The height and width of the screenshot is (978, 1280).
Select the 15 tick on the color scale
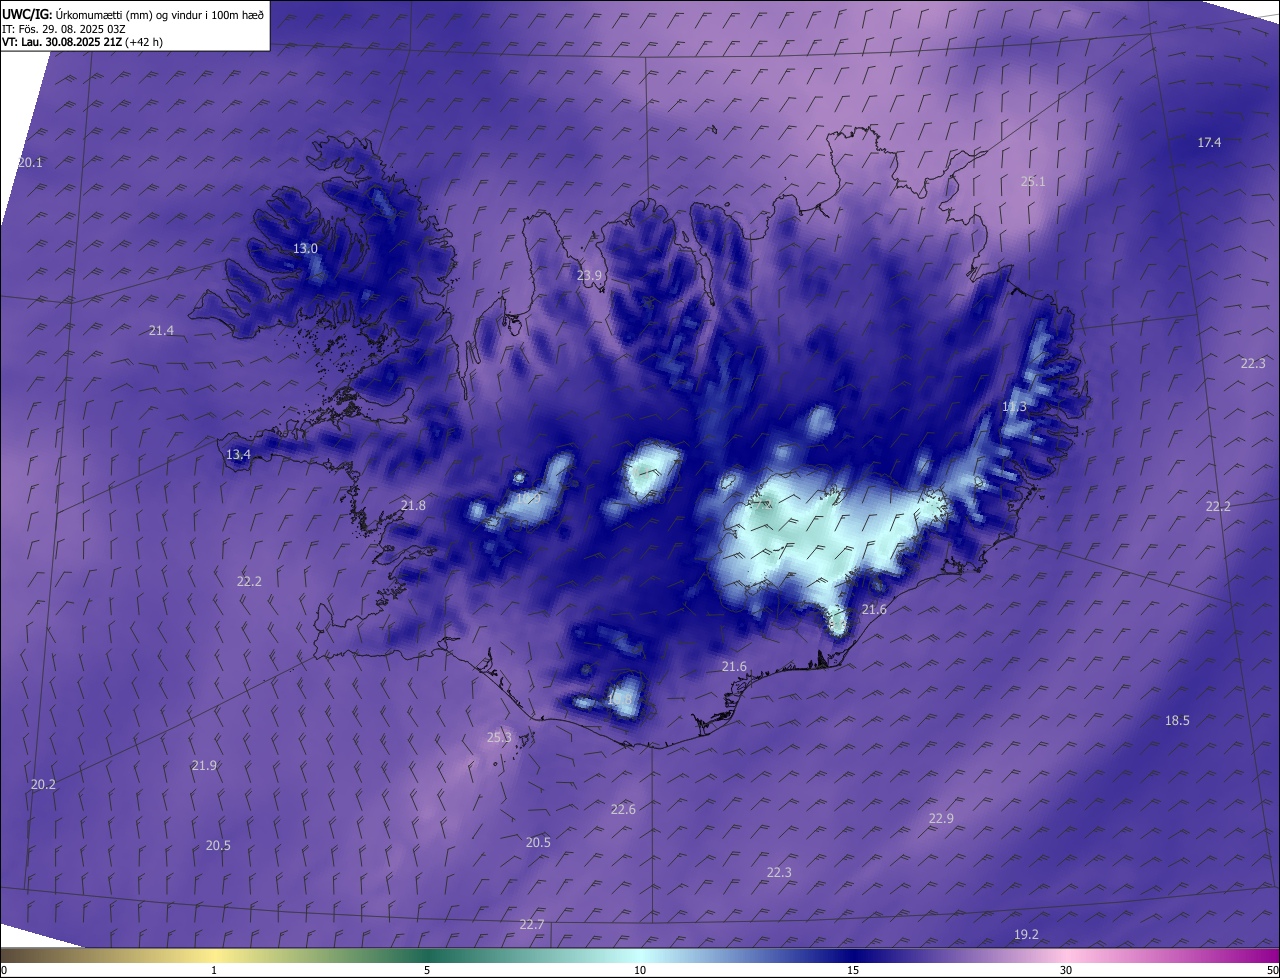tap(853, 970)
